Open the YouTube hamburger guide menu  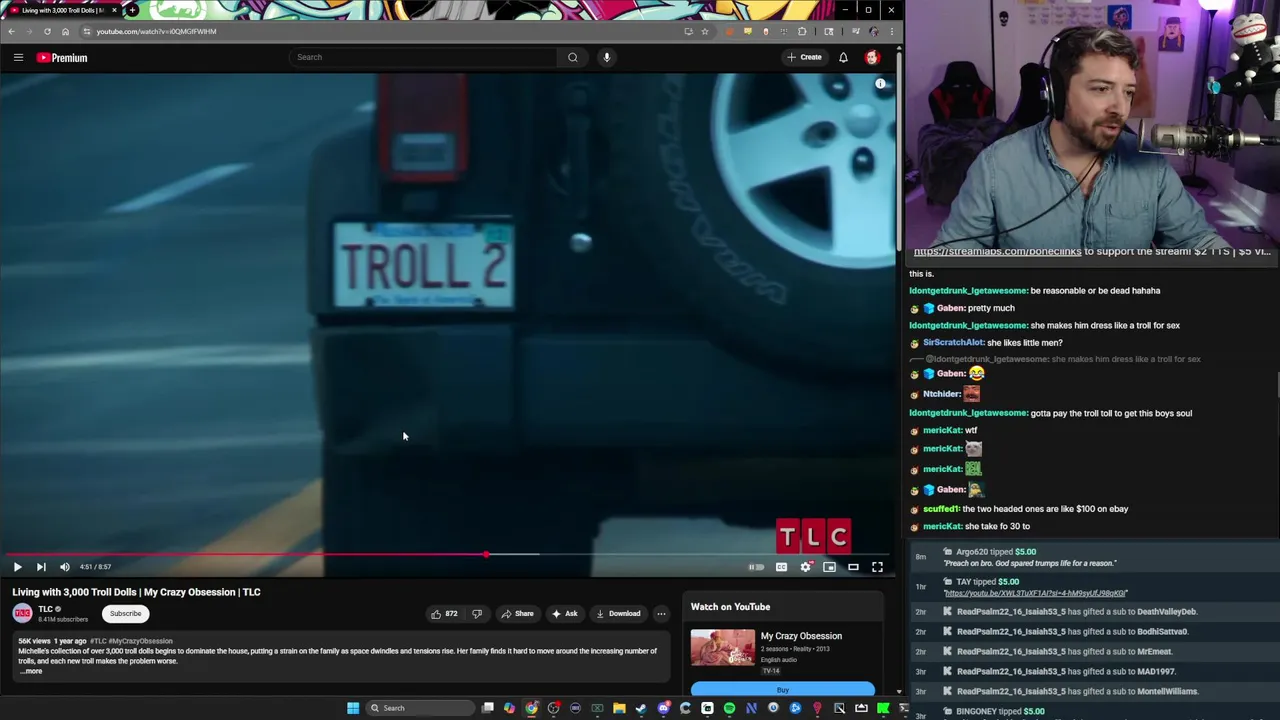tap(18, 57)
